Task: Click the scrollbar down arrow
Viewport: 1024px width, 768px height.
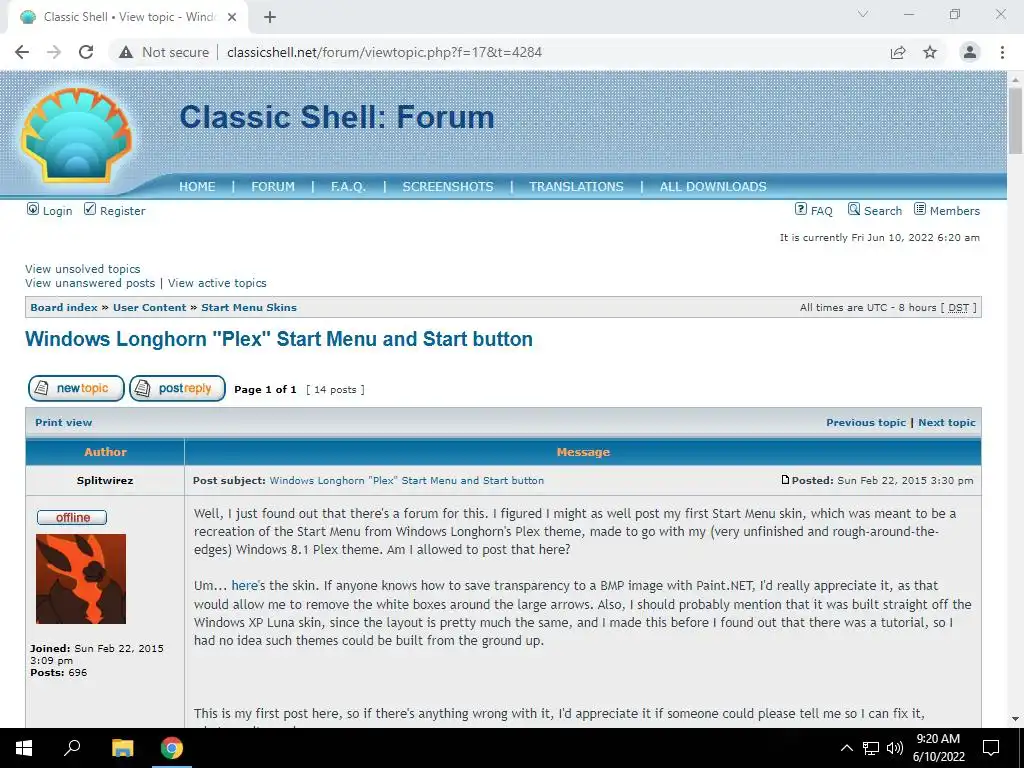Action: 1015,720
